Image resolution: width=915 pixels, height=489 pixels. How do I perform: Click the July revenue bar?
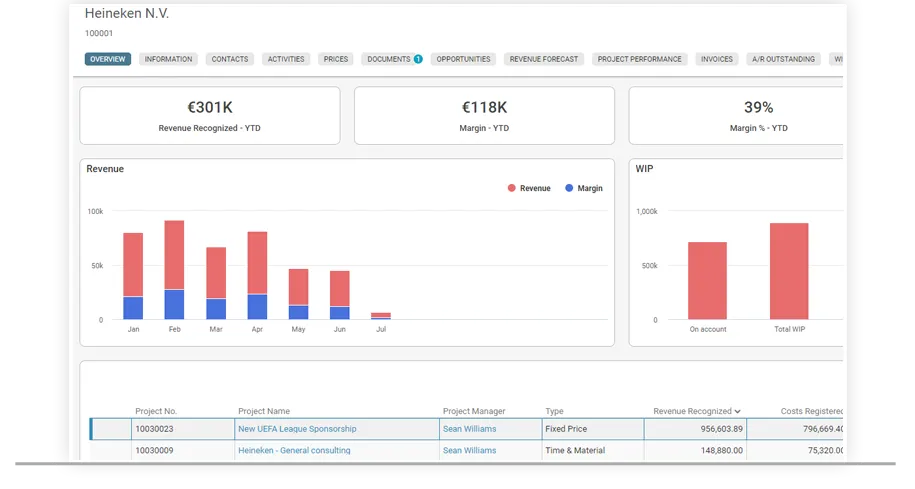tap(381, 315)
